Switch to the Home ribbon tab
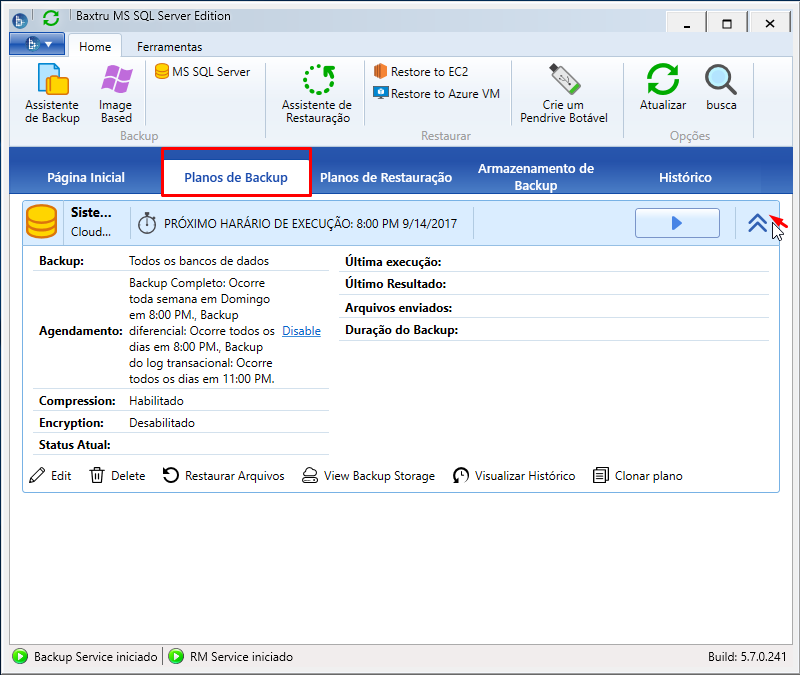This screenshot has width=800, height=675. pyautogui.click(x=95, y=46)
